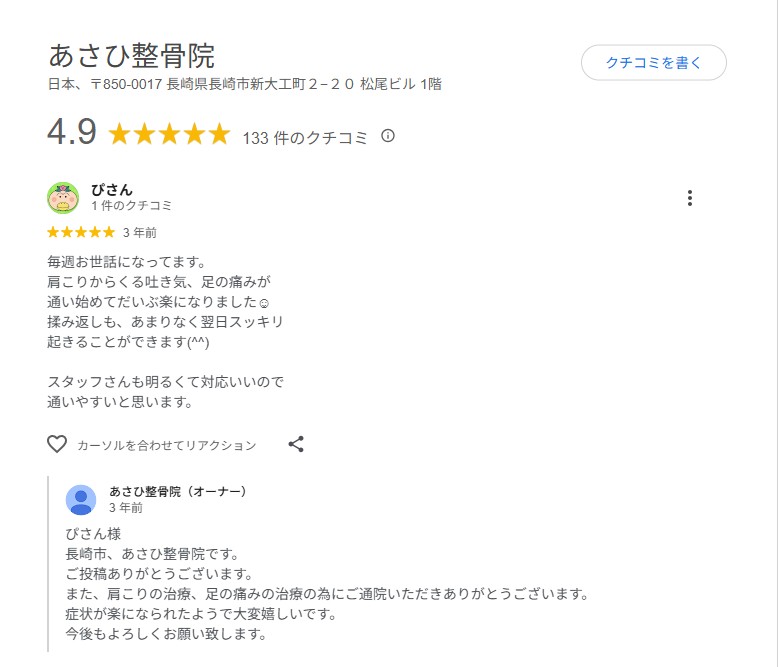778x667 pixels.
Task: Click the owner's blue profile avatar
Action: pyautogui.click(x=81, y=500)
